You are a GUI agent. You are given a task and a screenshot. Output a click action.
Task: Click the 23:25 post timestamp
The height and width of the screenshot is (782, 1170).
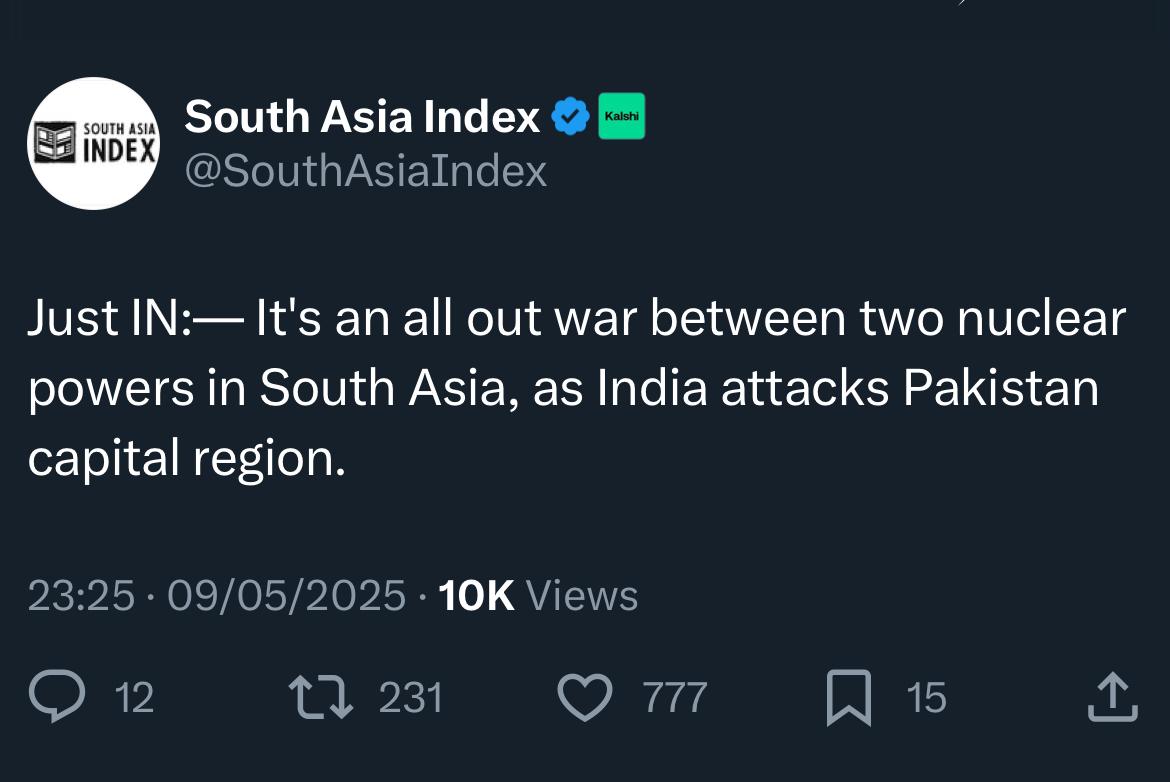click(x=81, y=596)
